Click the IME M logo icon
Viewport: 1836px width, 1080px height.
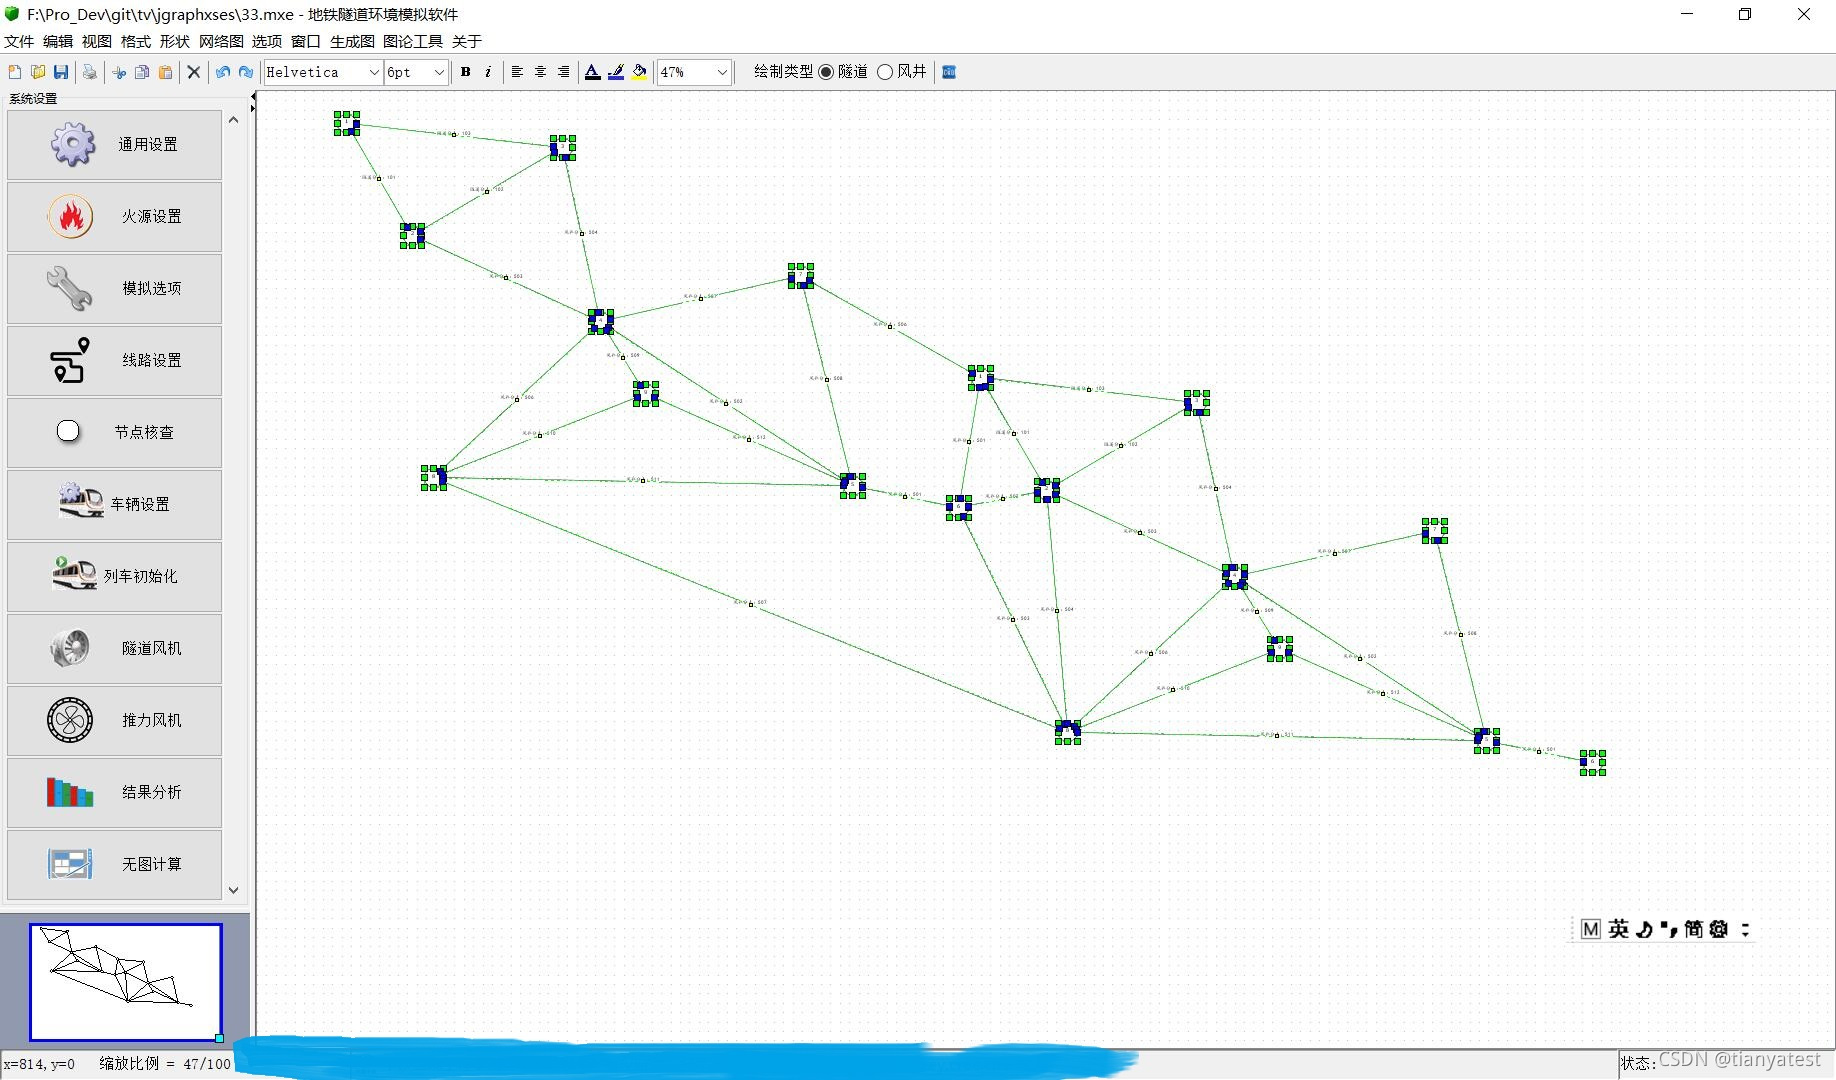click(x=1590, y=929)
